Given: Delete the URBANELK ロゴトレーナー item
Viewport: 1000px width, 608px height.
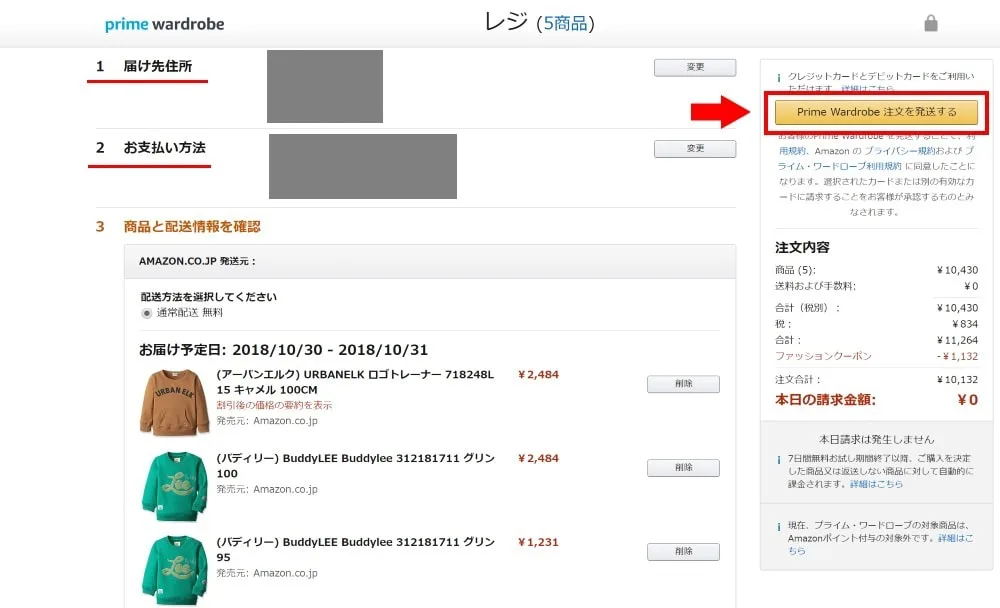Looking at the screenshot, I should pos(683,384).
